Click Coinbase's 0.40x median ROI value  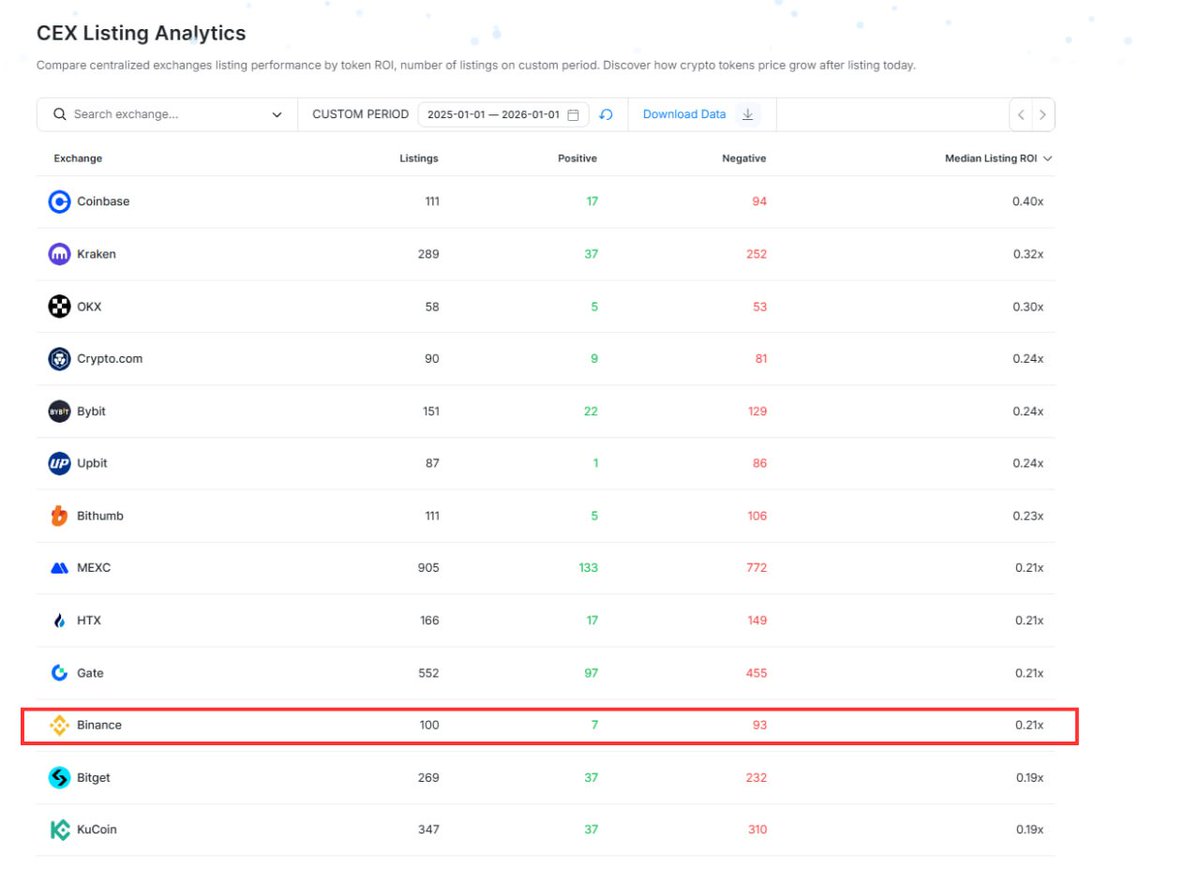[x=1027, y=201]
